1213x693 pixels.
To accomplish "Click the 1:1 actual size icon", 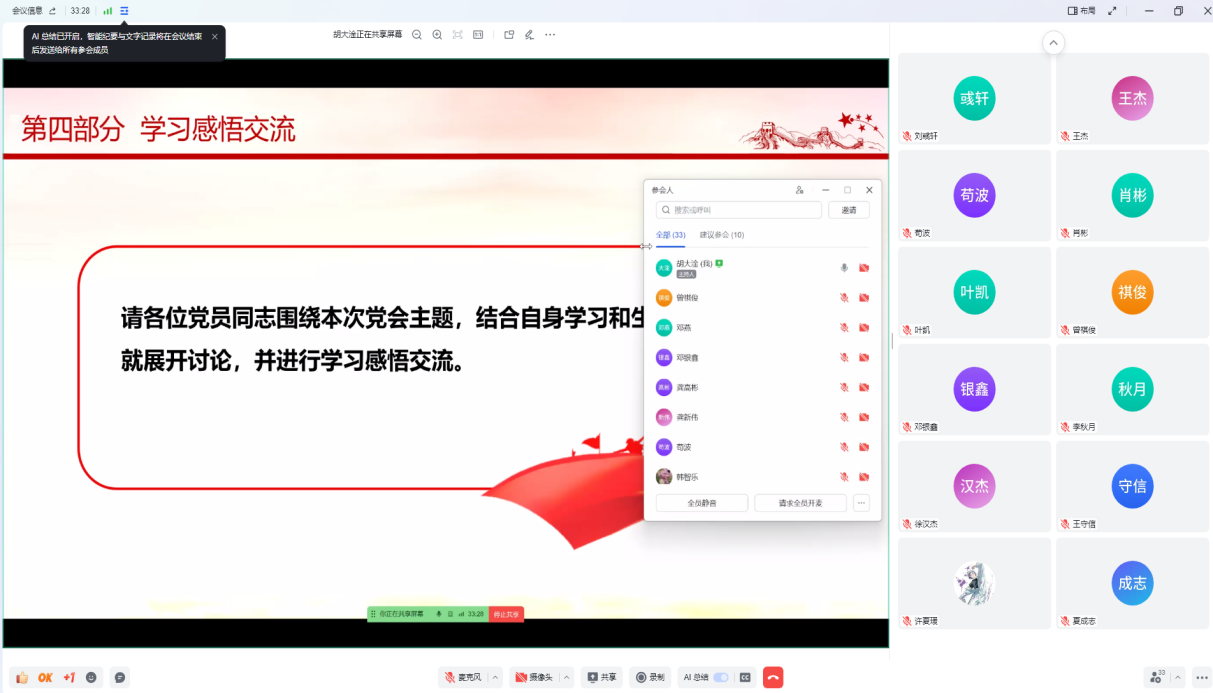I will tap(477, 34).
